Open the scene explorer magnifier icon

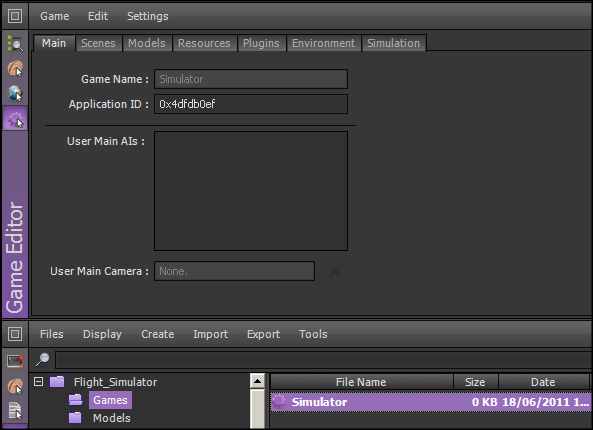point(15,44)
